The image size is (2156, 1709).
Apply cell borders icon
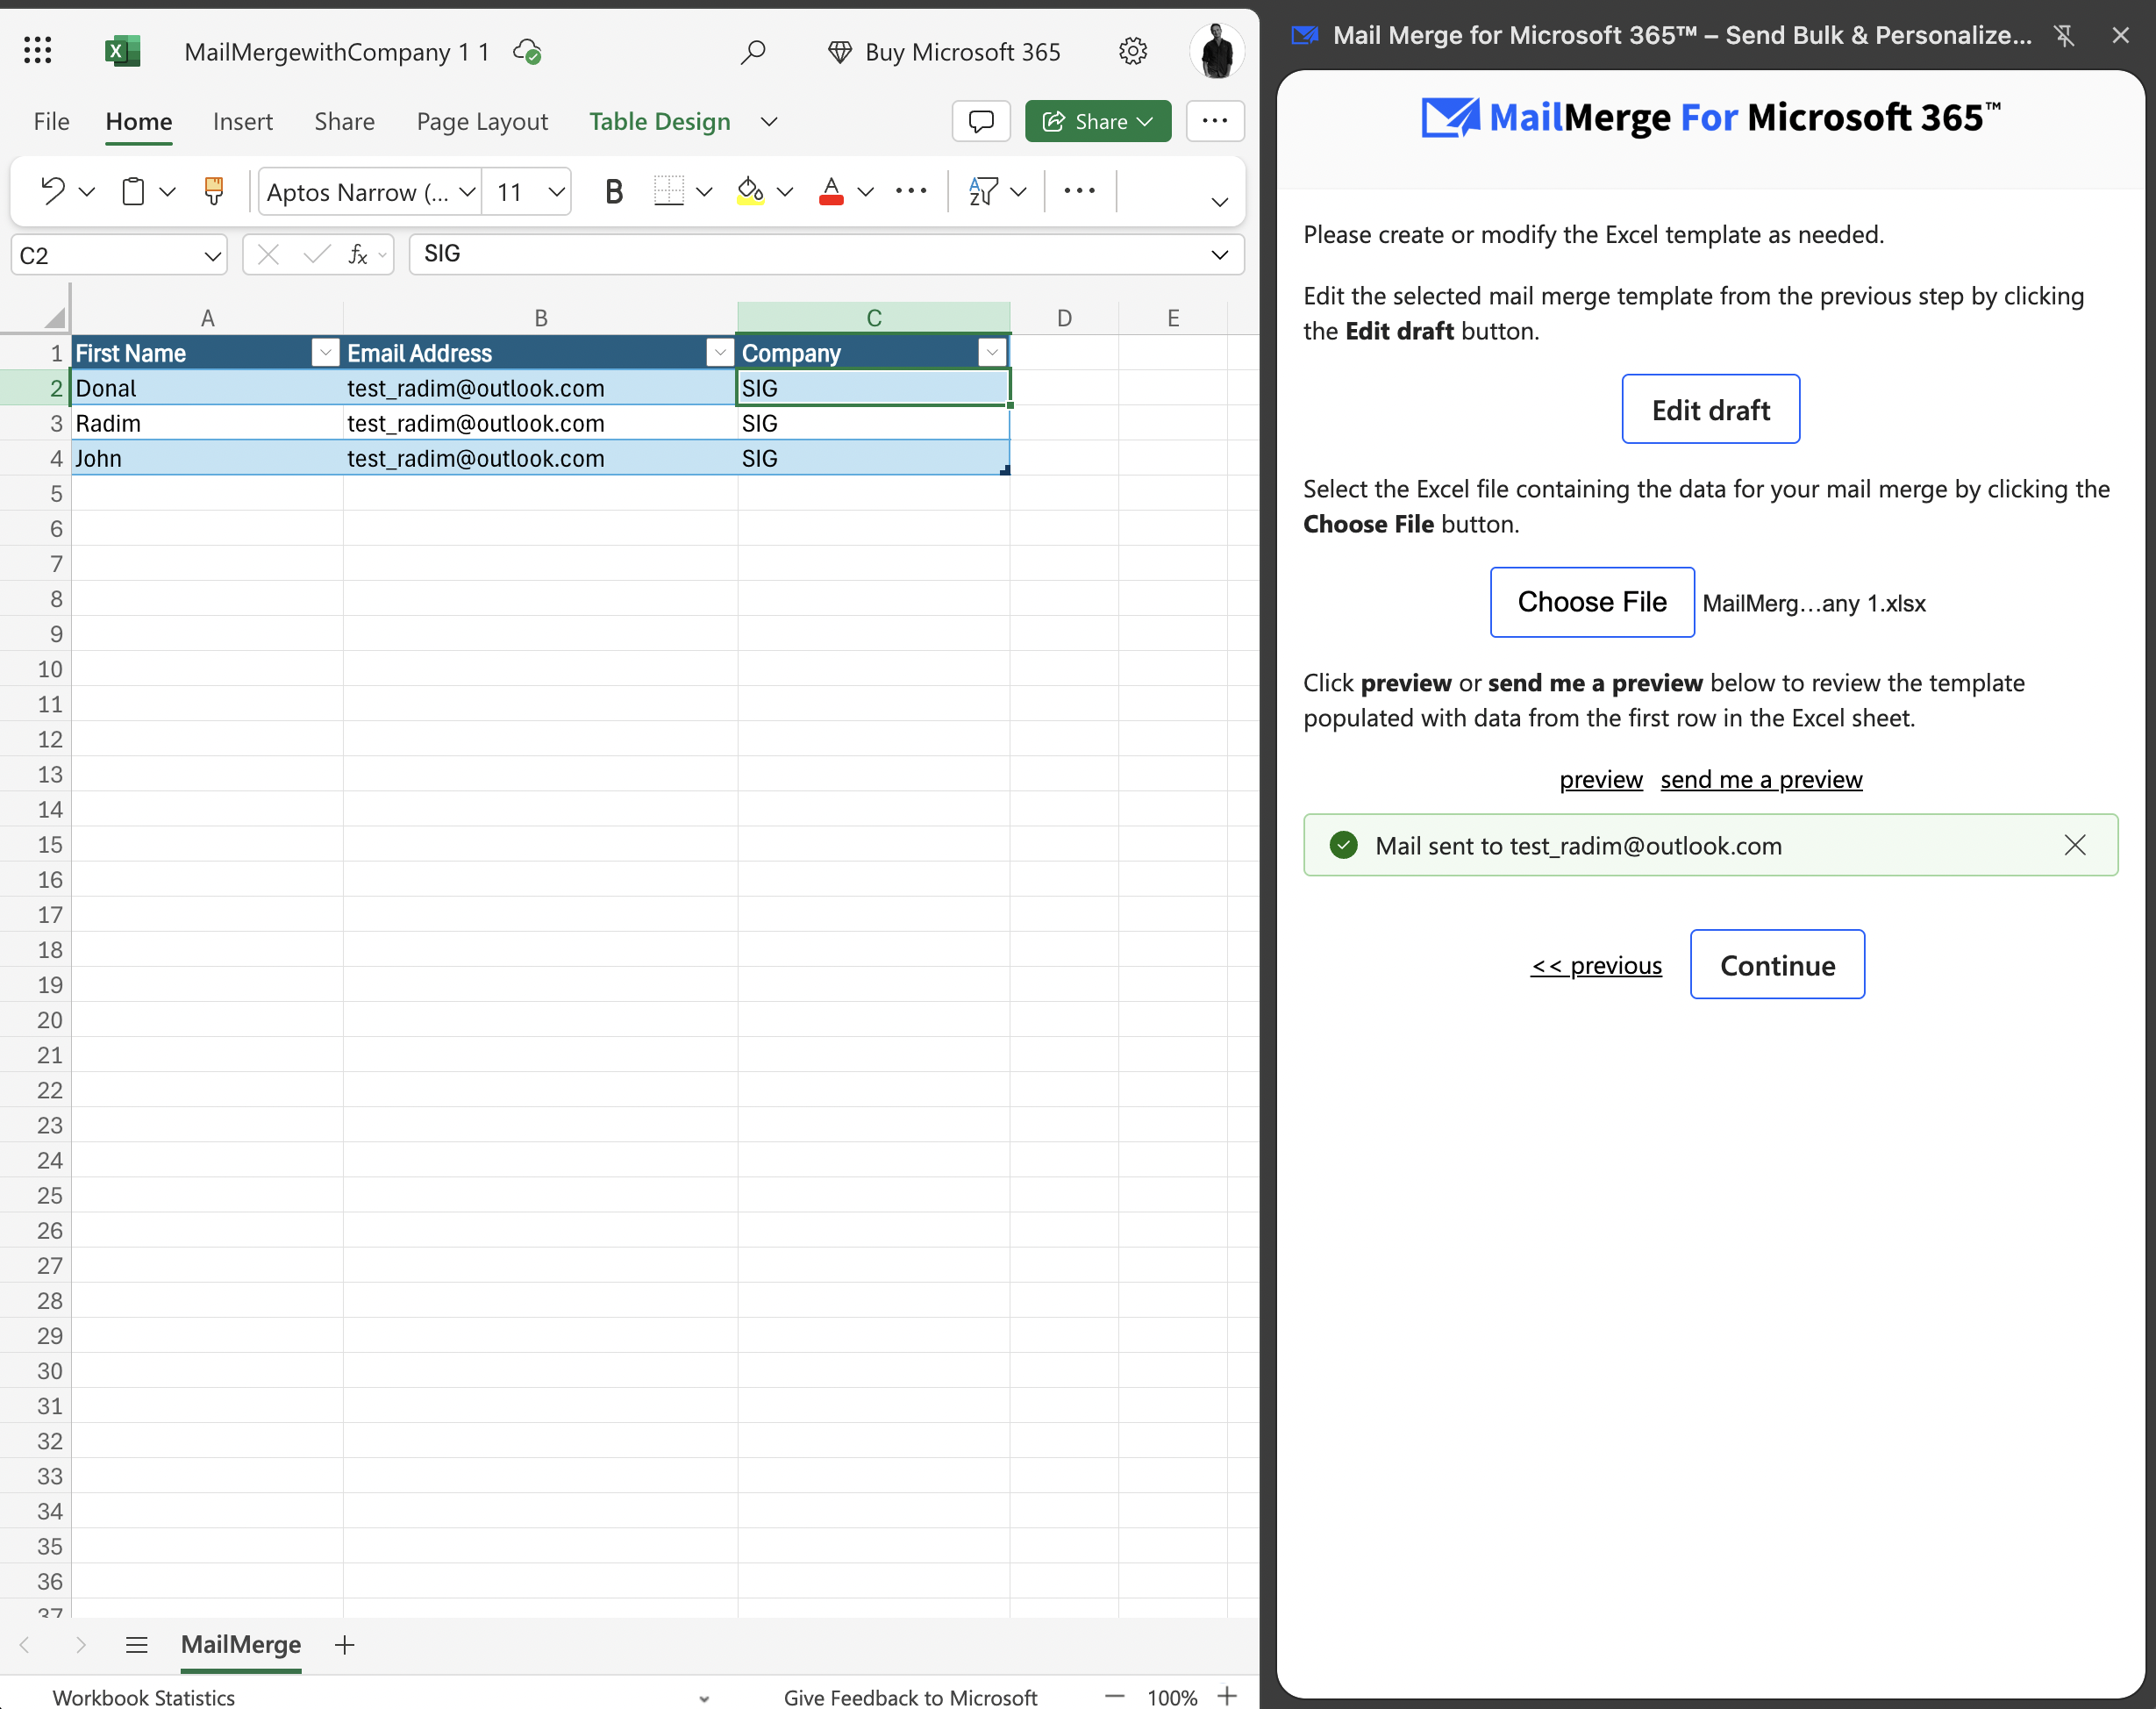click(x=668, y=190)
